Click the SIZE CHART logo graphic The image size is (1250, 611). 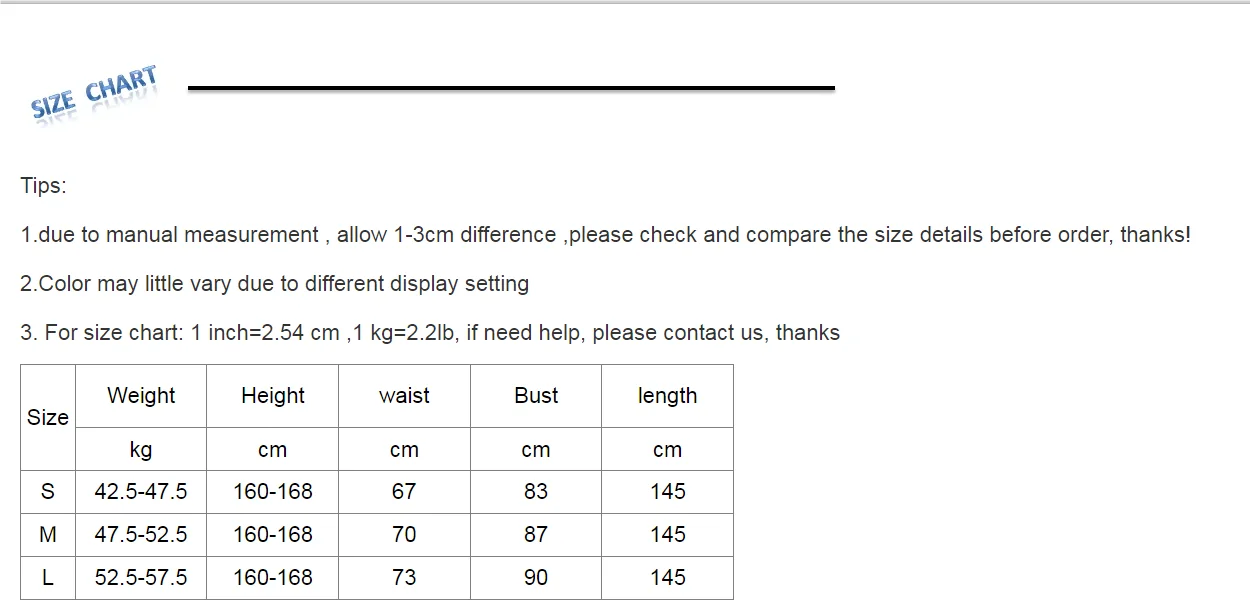click(x=95, y=93)
